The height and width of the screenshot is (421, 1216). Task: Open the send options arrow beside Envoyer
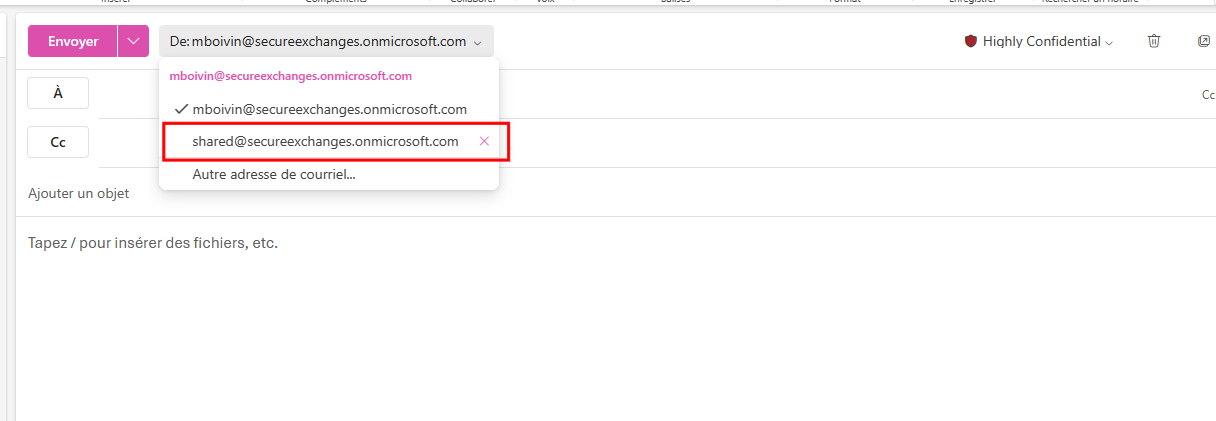(x=134, y=41)
